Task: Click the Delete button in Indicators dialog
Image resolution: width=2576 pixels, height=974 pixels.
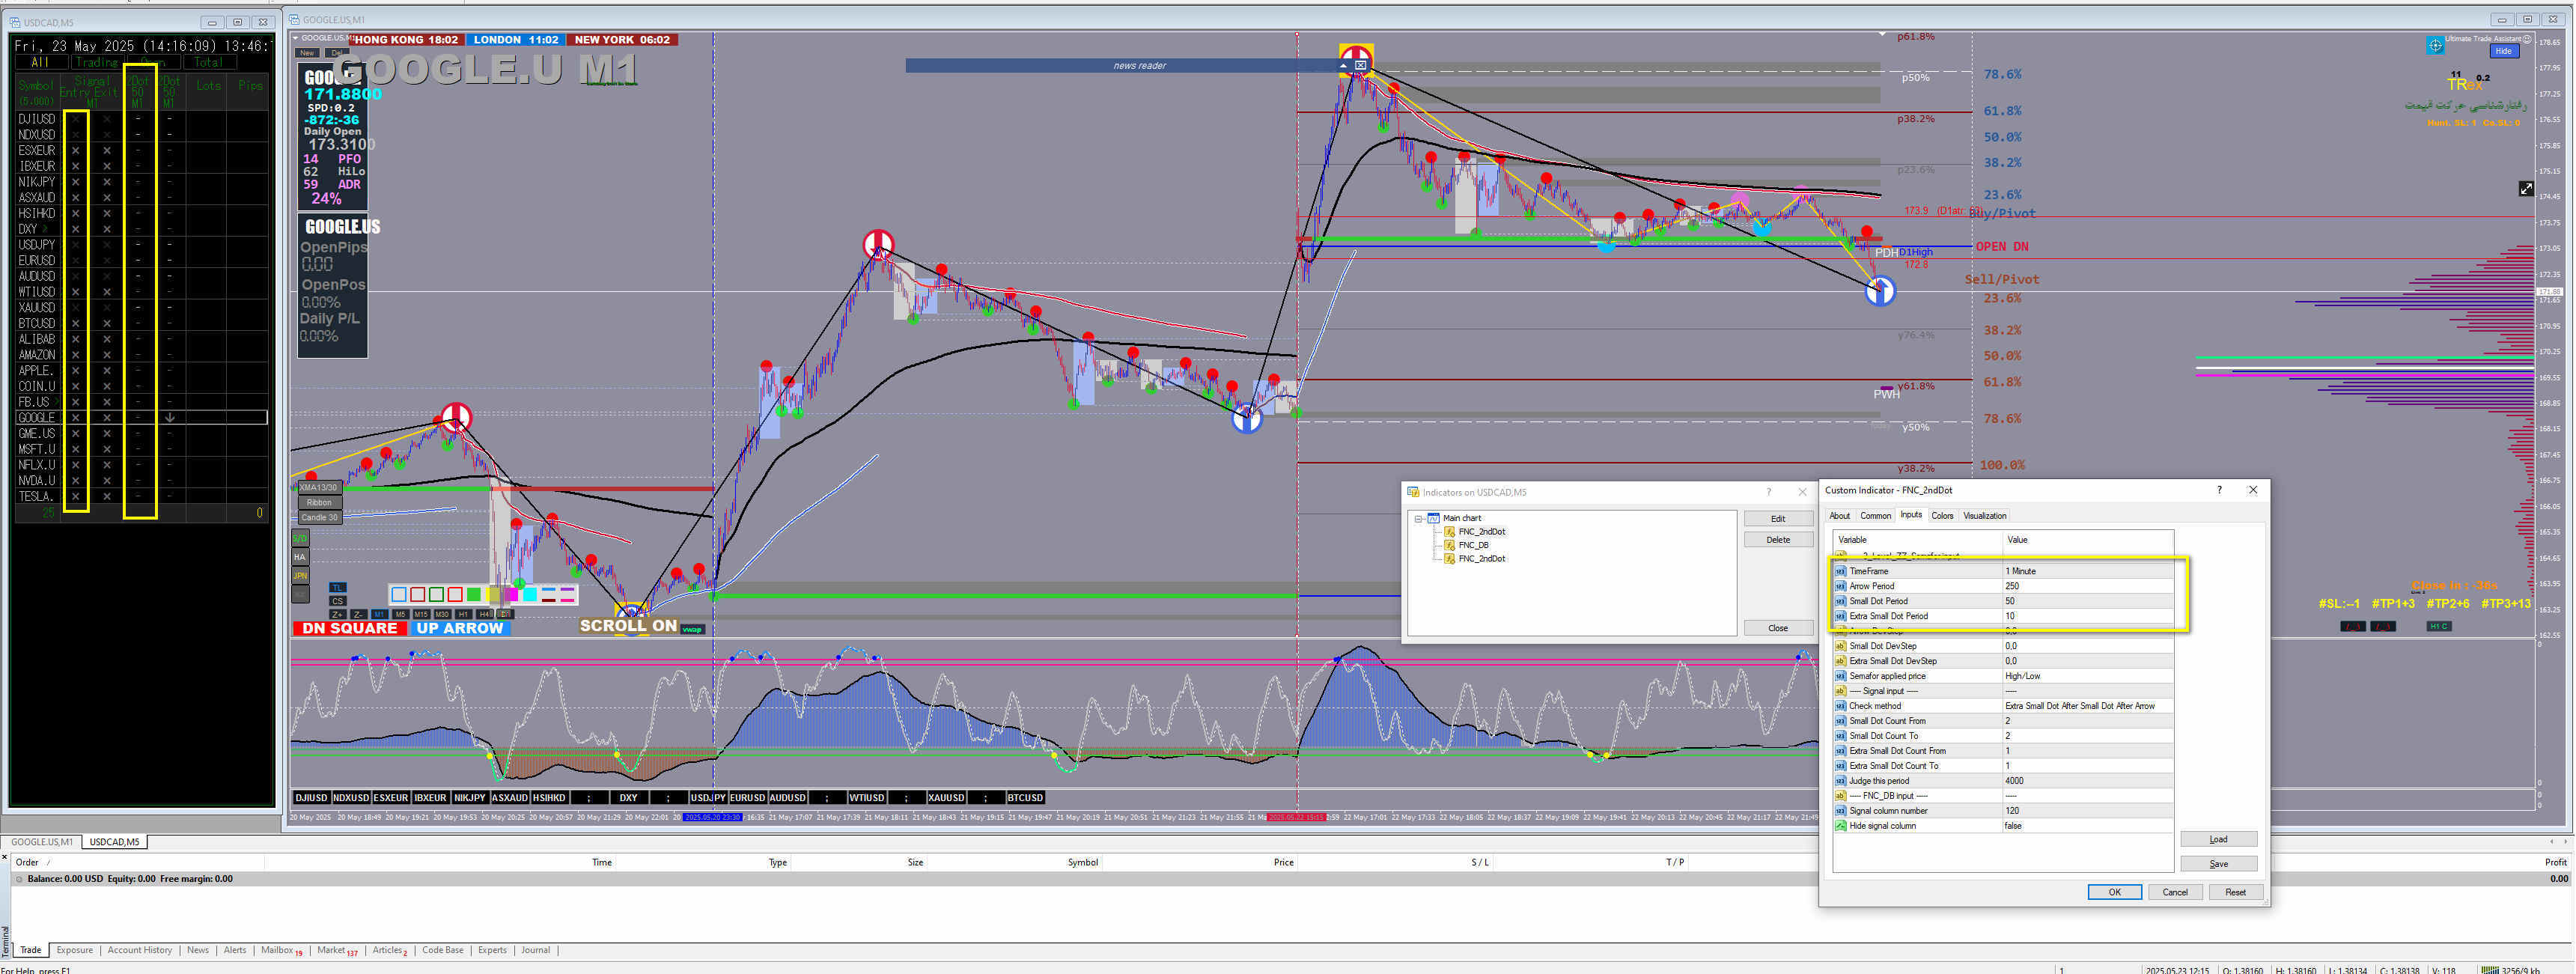Action: [1777, 540]
